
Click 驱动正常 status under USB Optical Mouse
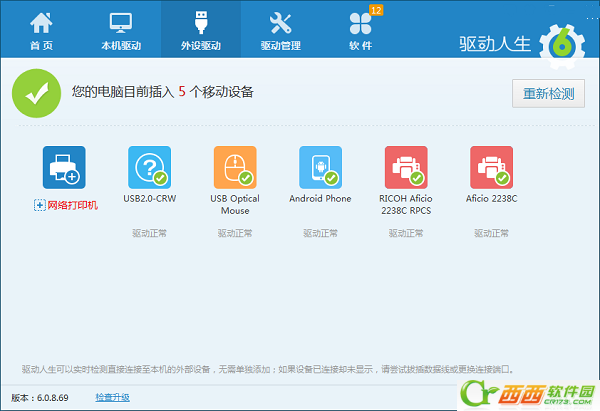235,233
